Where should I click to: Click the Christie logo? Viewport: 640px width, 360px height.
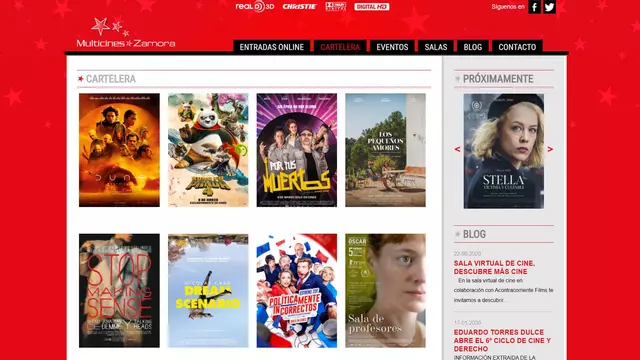[x=300, y=7]
